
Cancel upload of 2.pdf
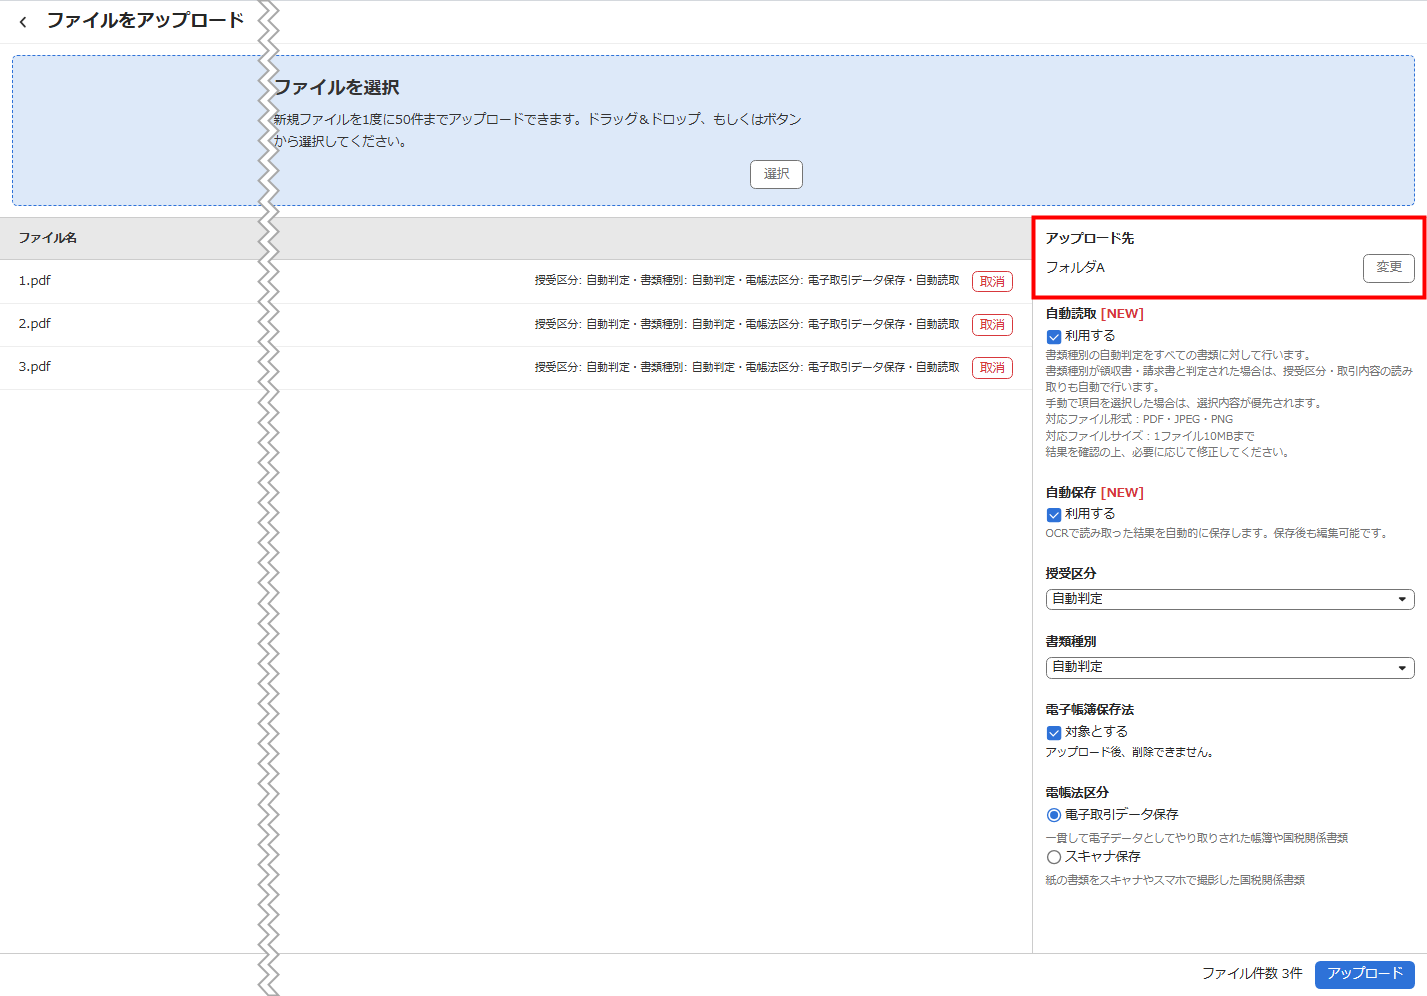click(x=992, y=325)
